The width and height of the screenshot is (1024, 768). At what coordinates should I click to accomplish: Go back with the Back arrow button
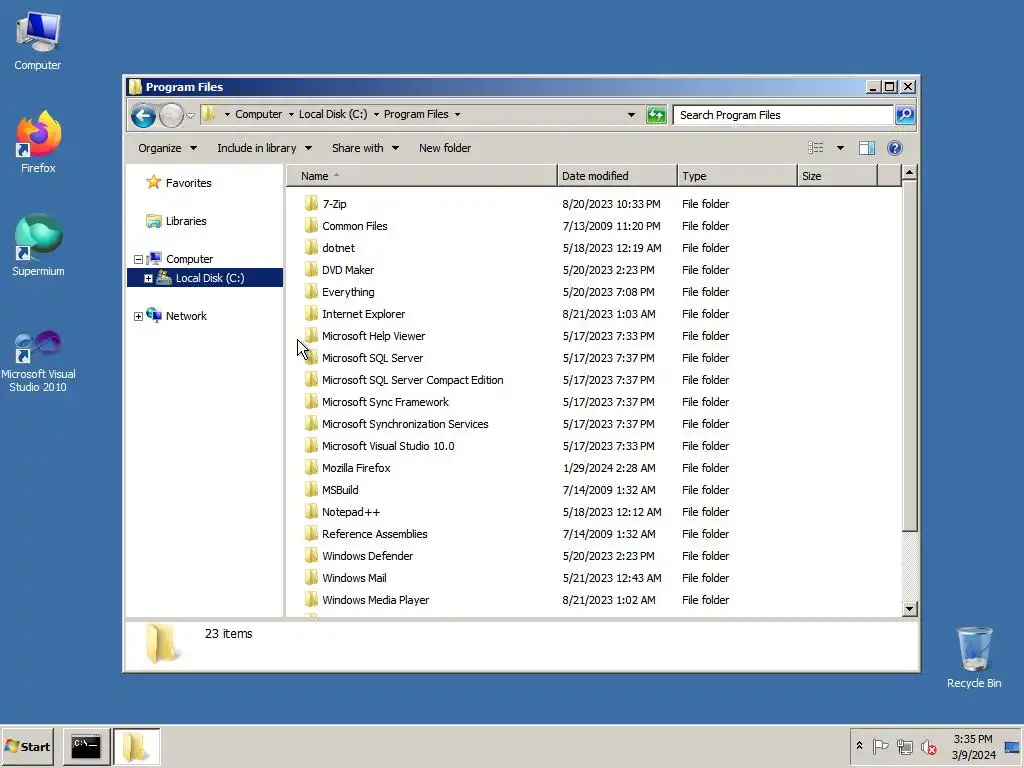point(142,116)
